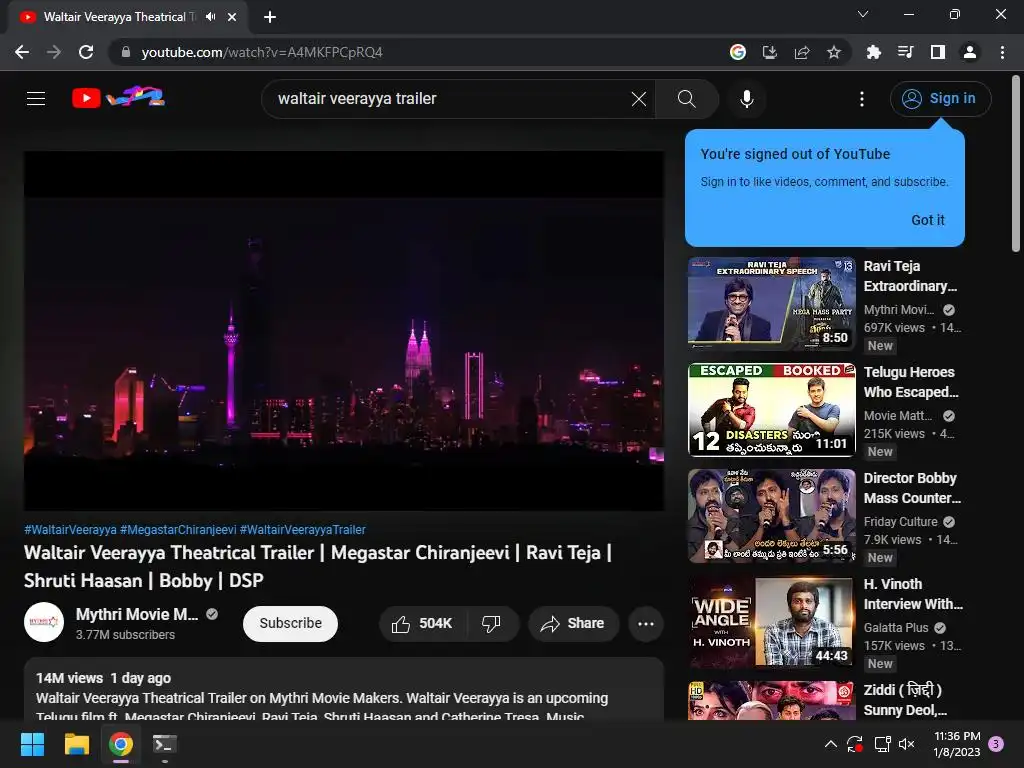Open the YouTube hamburger guide menu

[36, 99]
